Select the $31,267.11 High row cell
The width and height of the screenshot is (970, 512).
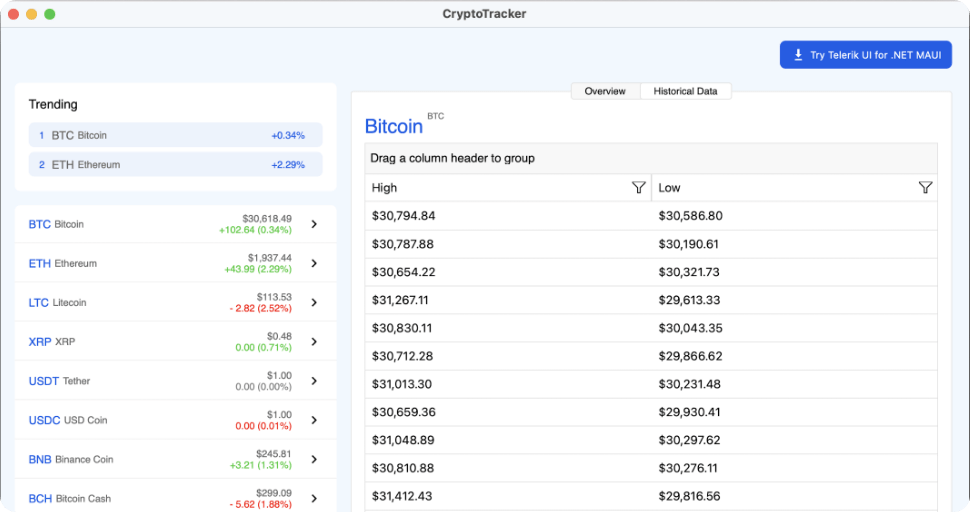click(x=400, y=300)
